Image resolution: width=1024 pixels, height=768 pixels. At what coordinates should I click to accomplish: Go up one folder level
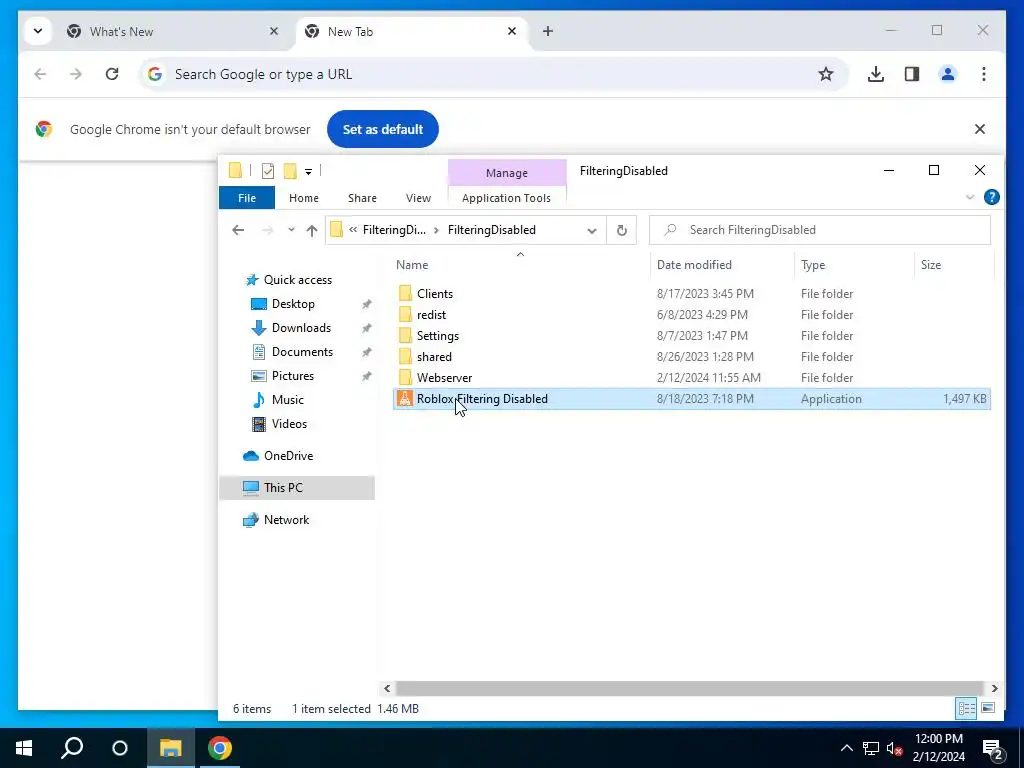(312, 230)
